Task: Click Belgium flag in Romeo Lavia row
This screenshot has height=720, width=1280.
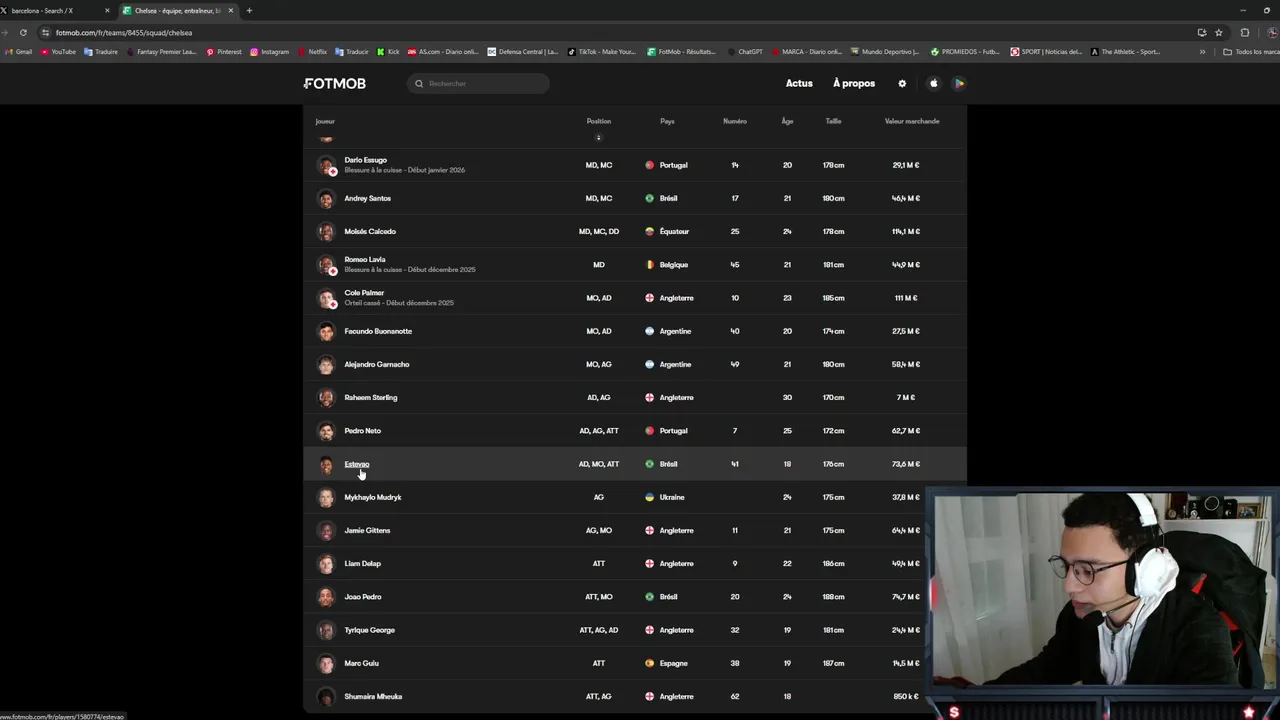Action: pos(650,265)
